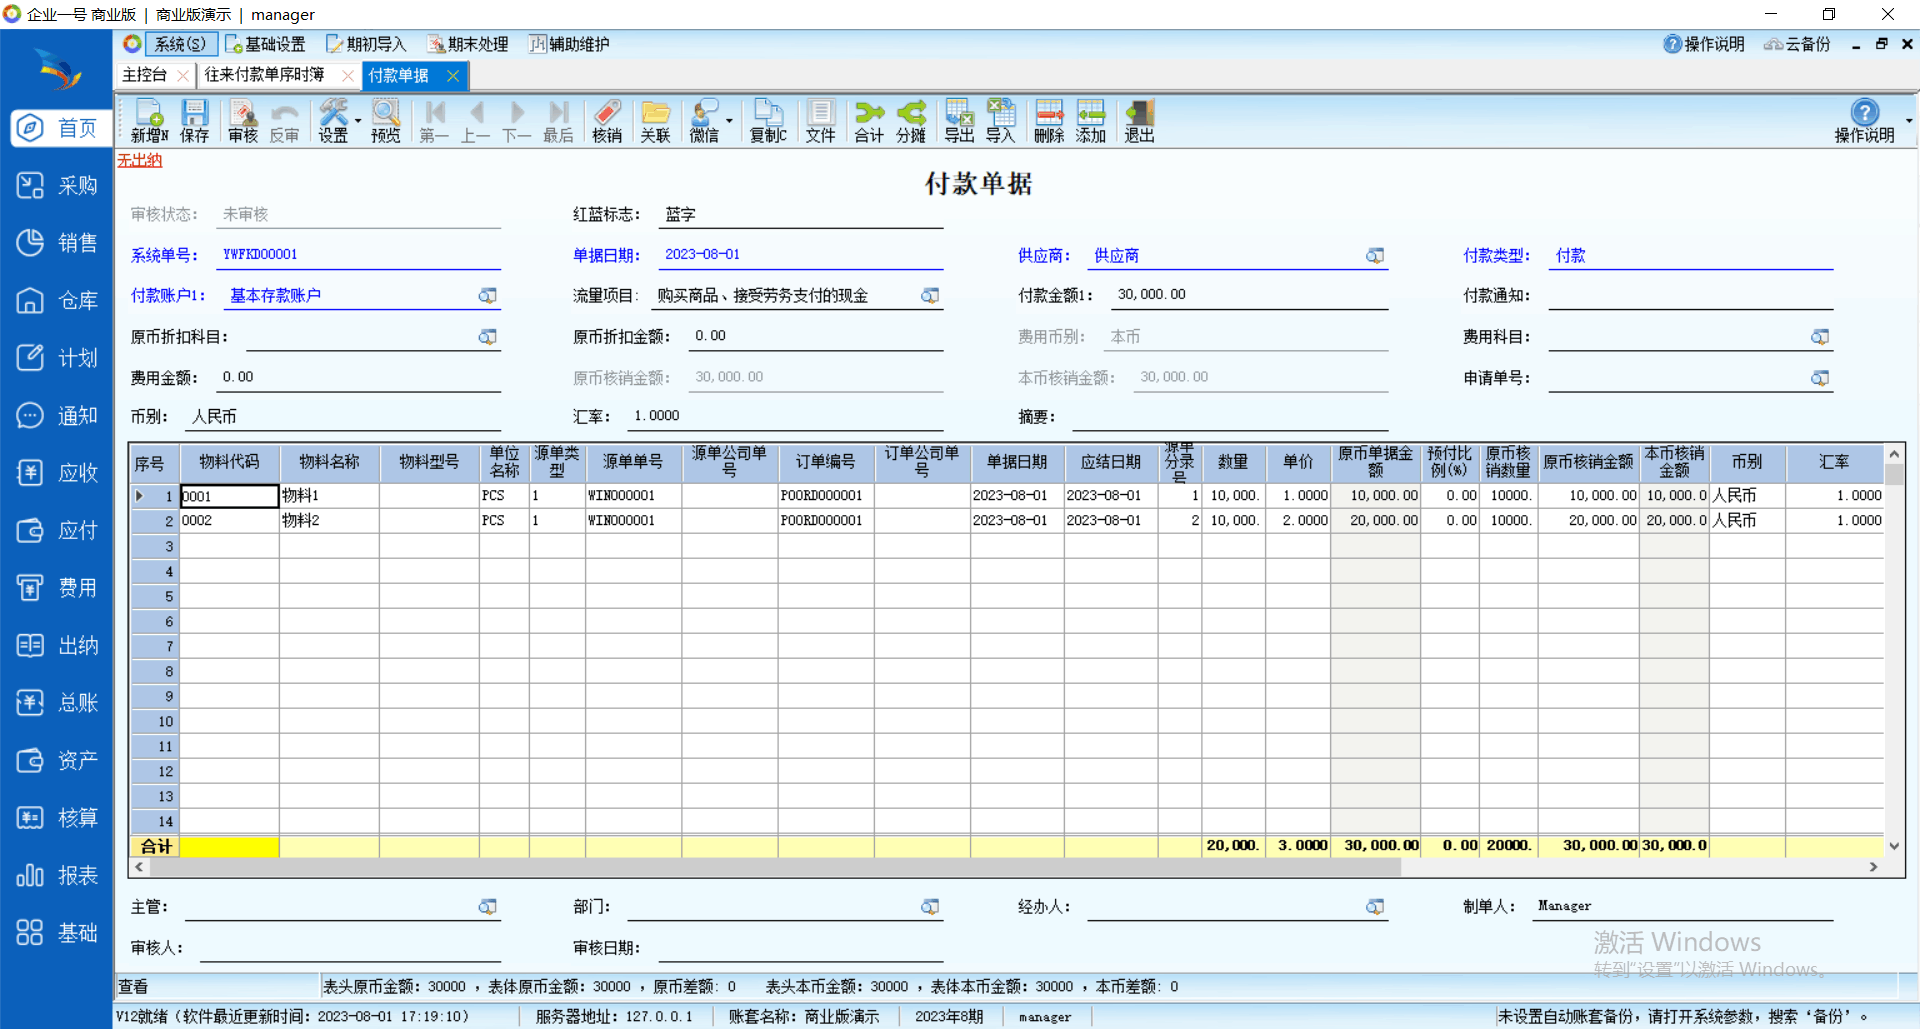Close the 付款单据 tab
1920x1029 pixels.
pos(453,76)
